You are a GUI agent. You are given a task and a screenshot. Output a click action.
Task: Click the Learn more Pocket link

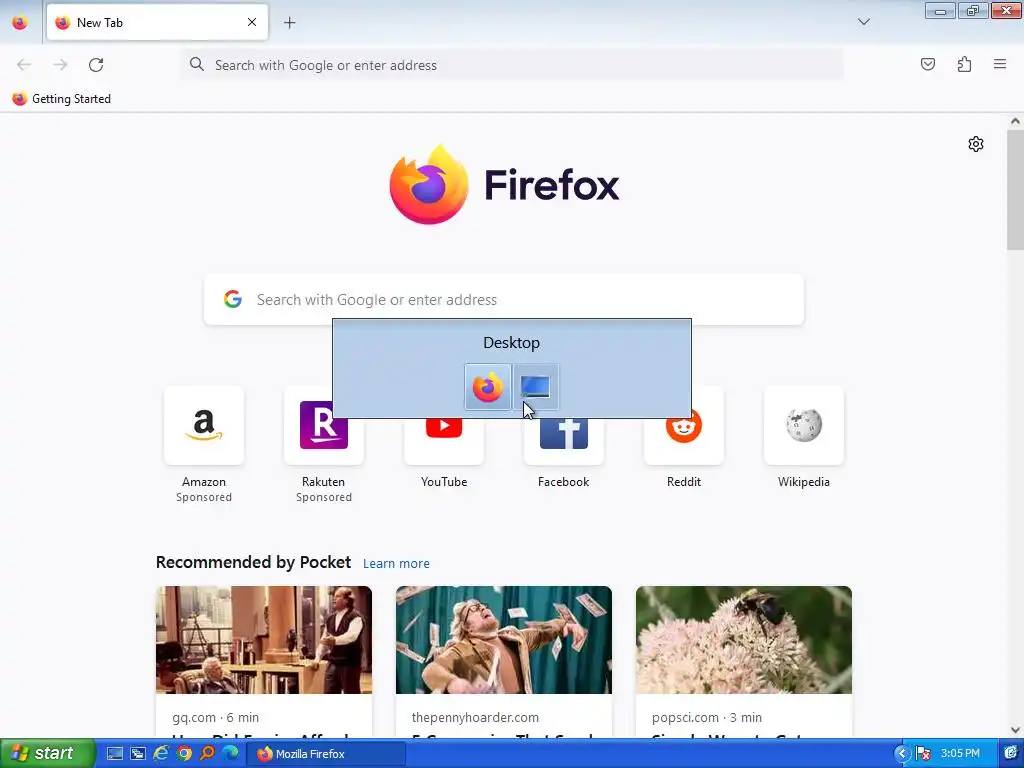tap(396, 563)
